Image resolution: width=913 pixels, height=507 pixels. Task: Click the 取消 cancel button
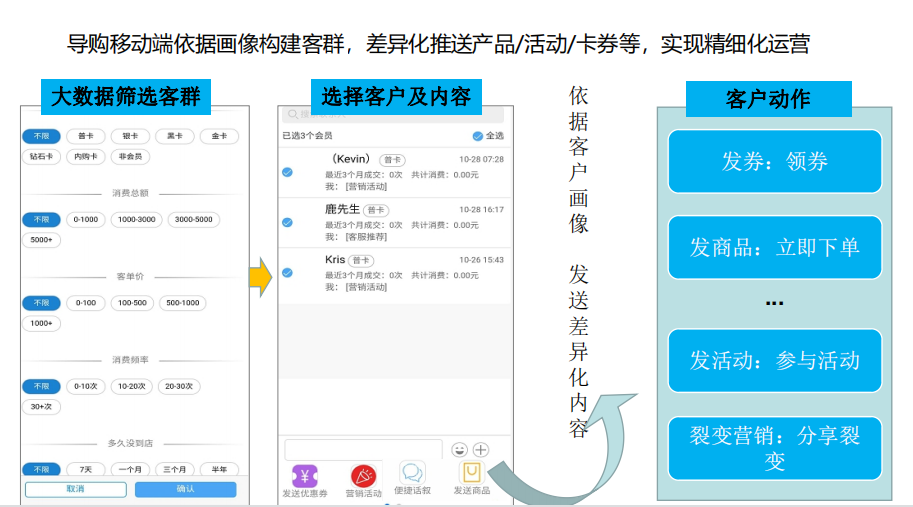pyautogui.click(x=76, y=489)
